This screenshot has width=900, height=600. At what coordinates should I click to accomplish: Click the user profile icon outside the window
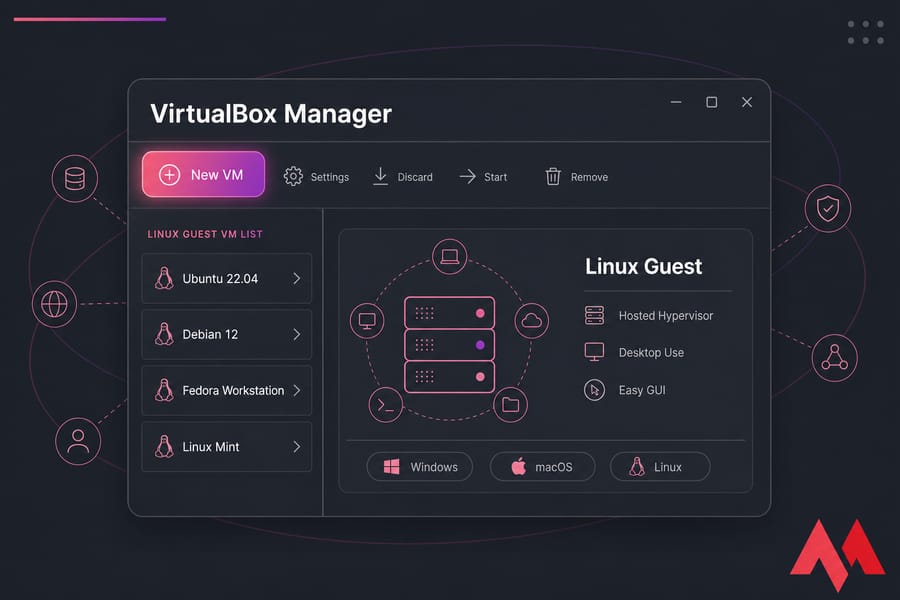tap(78, 442)
